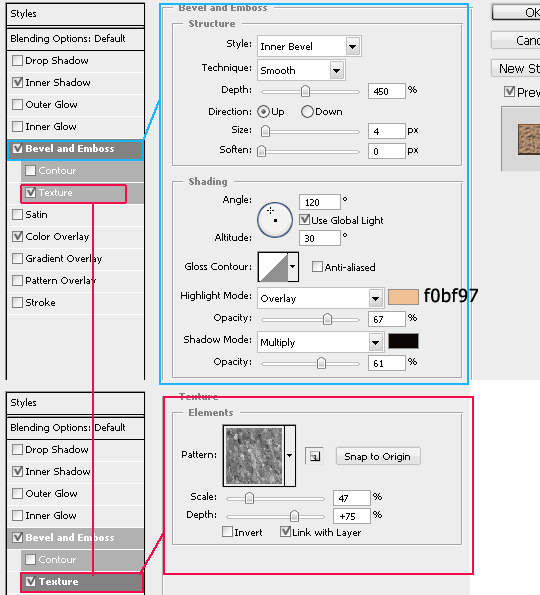Click the Cancel button
This screenshot has width=540, height=595.
pos(516,40)
